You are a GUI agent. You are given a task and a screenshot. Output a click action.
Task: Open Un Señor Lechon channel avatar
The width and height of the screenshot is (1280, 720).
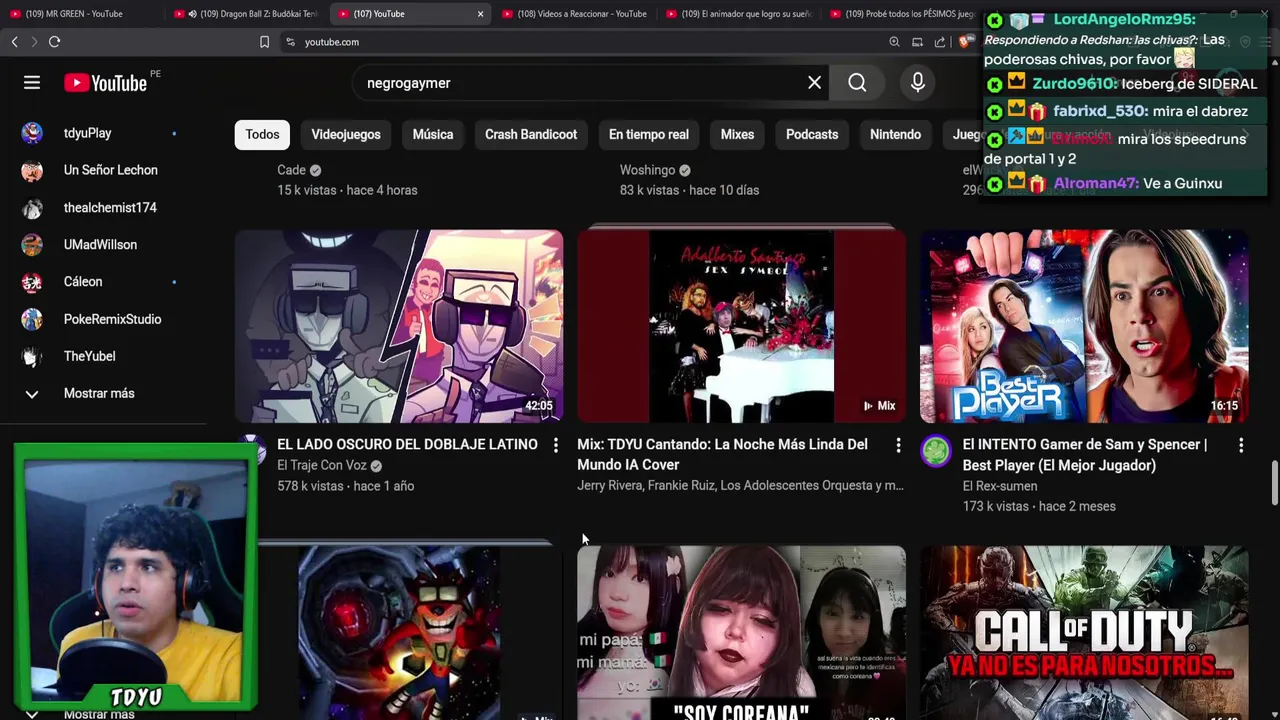(32, 170)
